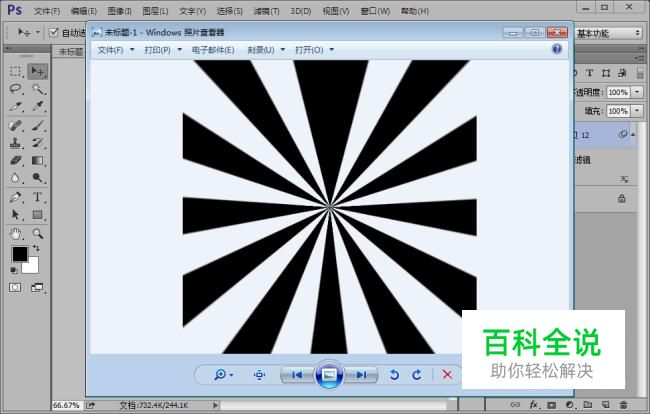Open Photoshop 文件(F) menu
This screenshot has width=650, height=414.
pyautogui.click(x=46, y=11)
